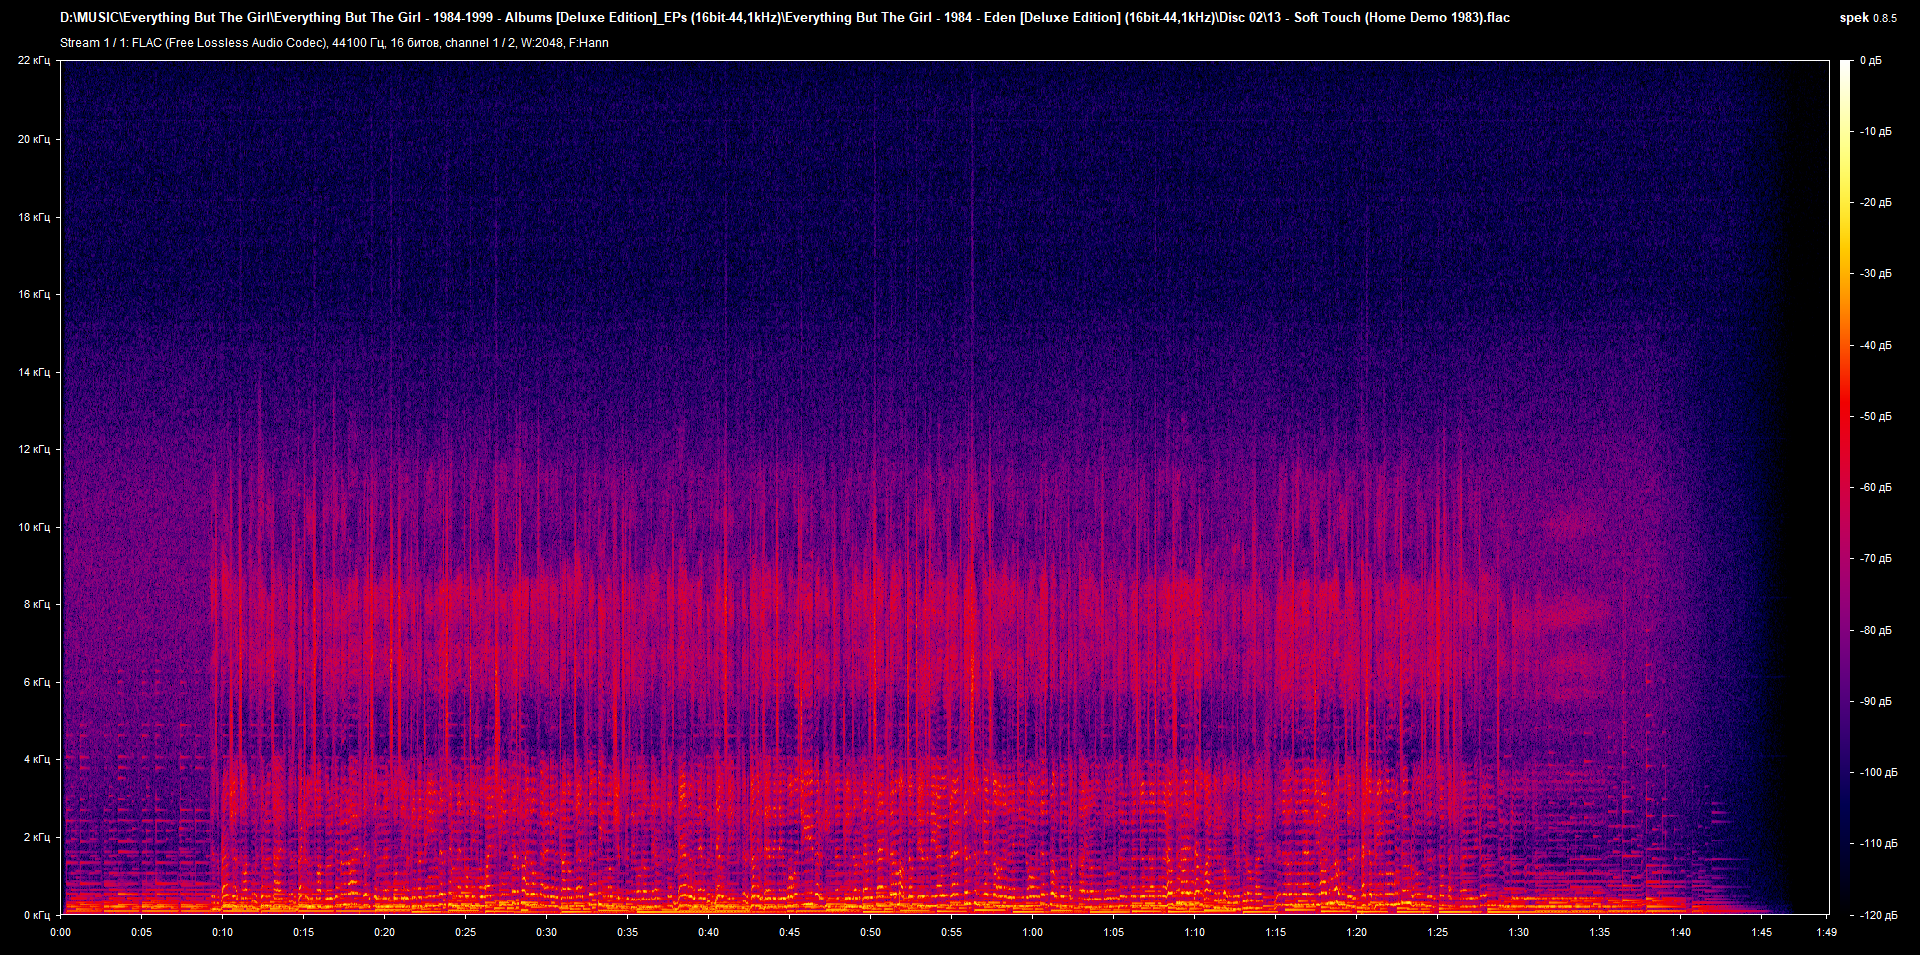The width and height of the screenshot is (1920, 955).
Task: Click the 18 кГц frequency axis label
Action: [x=34, y=217]
